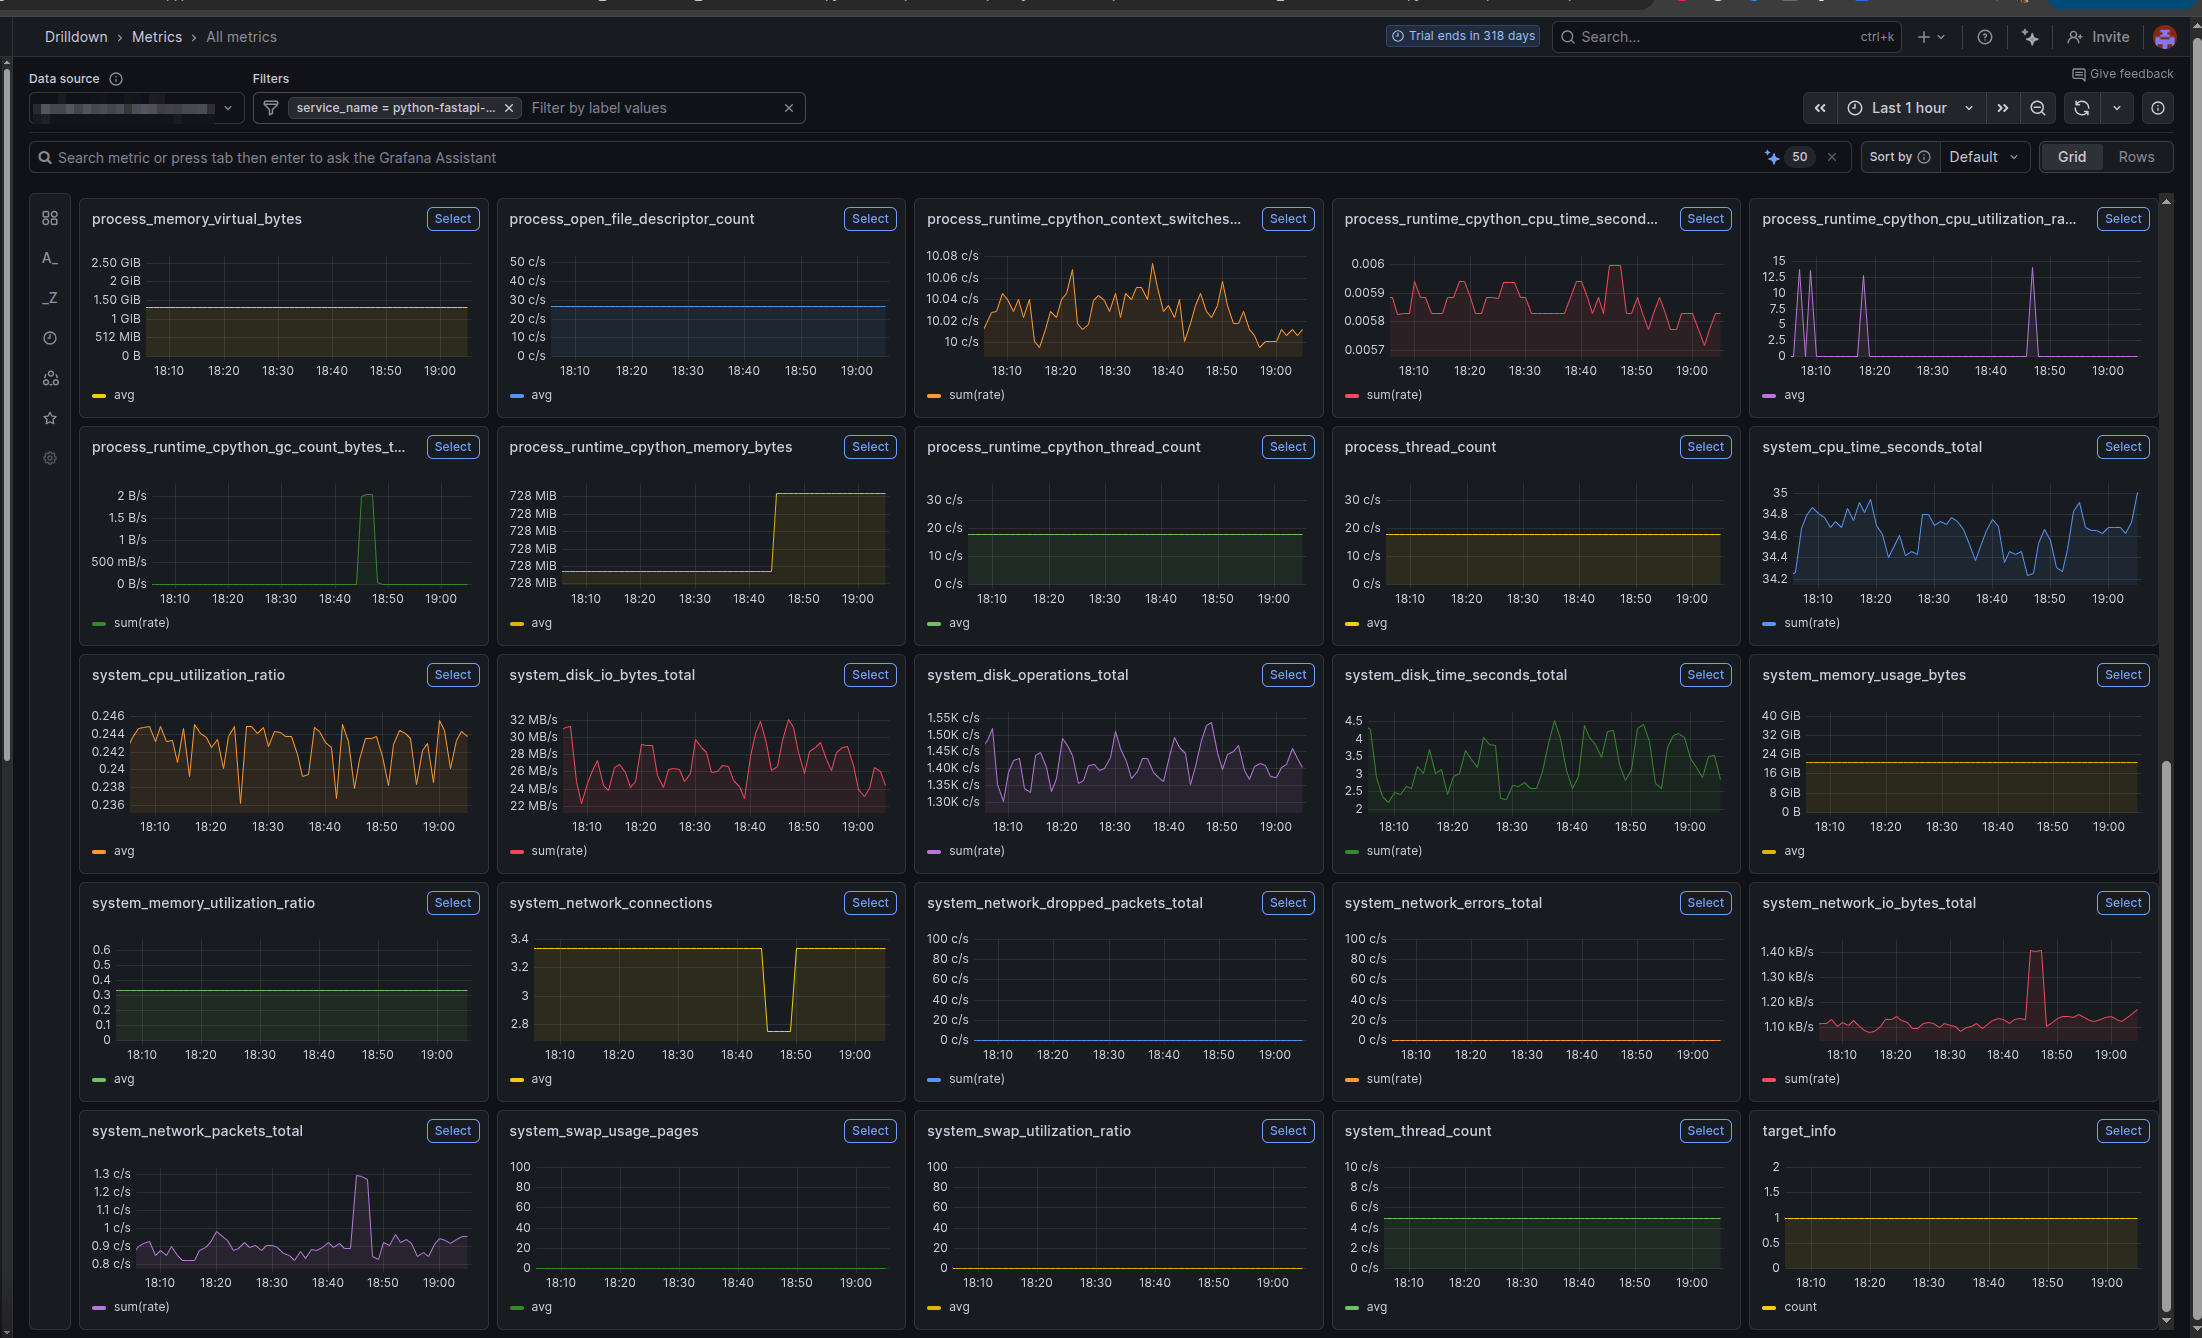
Task: Open the Drilldown breadcrumb item
Action: point(76,36)
